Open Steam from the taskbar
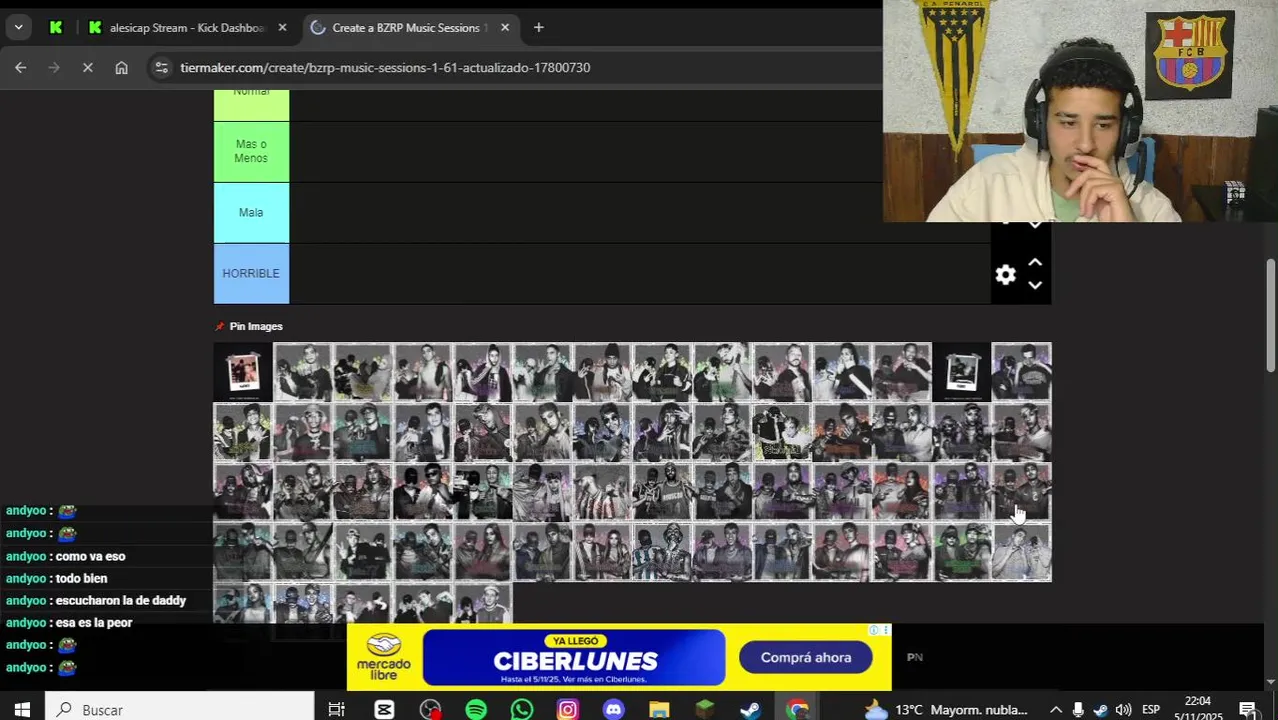Screen dimensions: 1278x720 pos(750,709)
